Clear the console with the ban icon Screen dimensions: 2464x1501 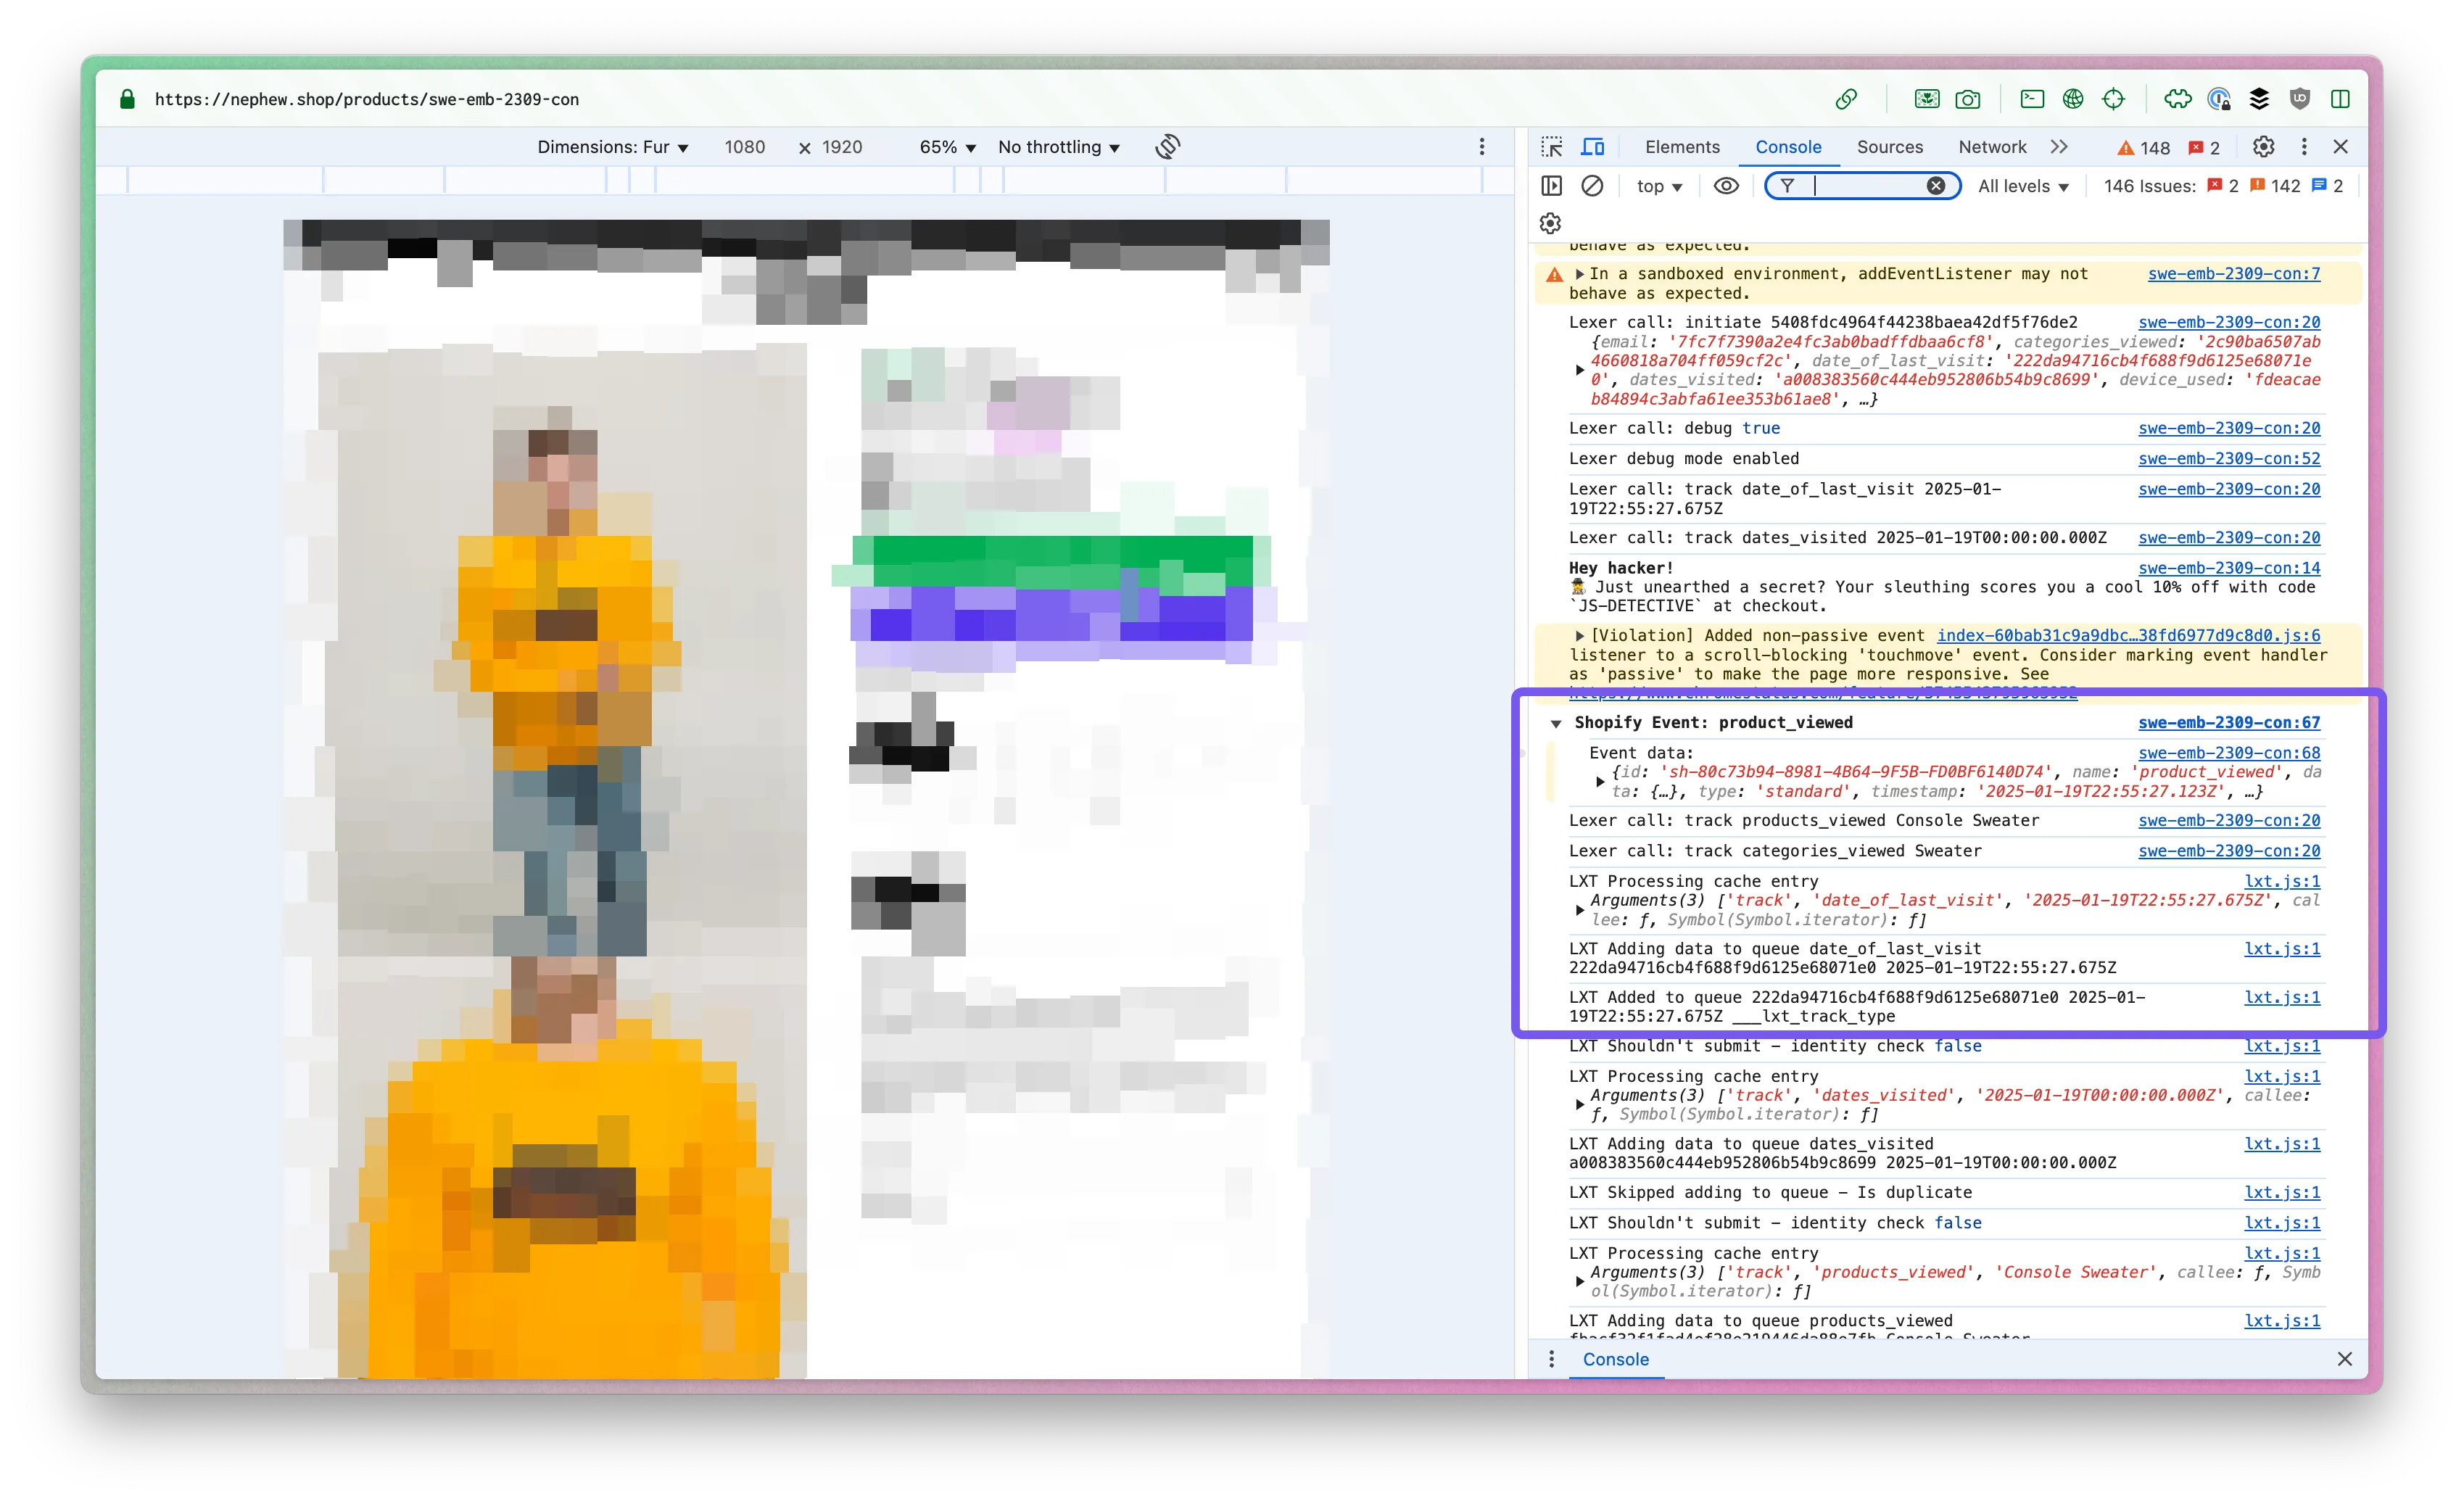1592,186
